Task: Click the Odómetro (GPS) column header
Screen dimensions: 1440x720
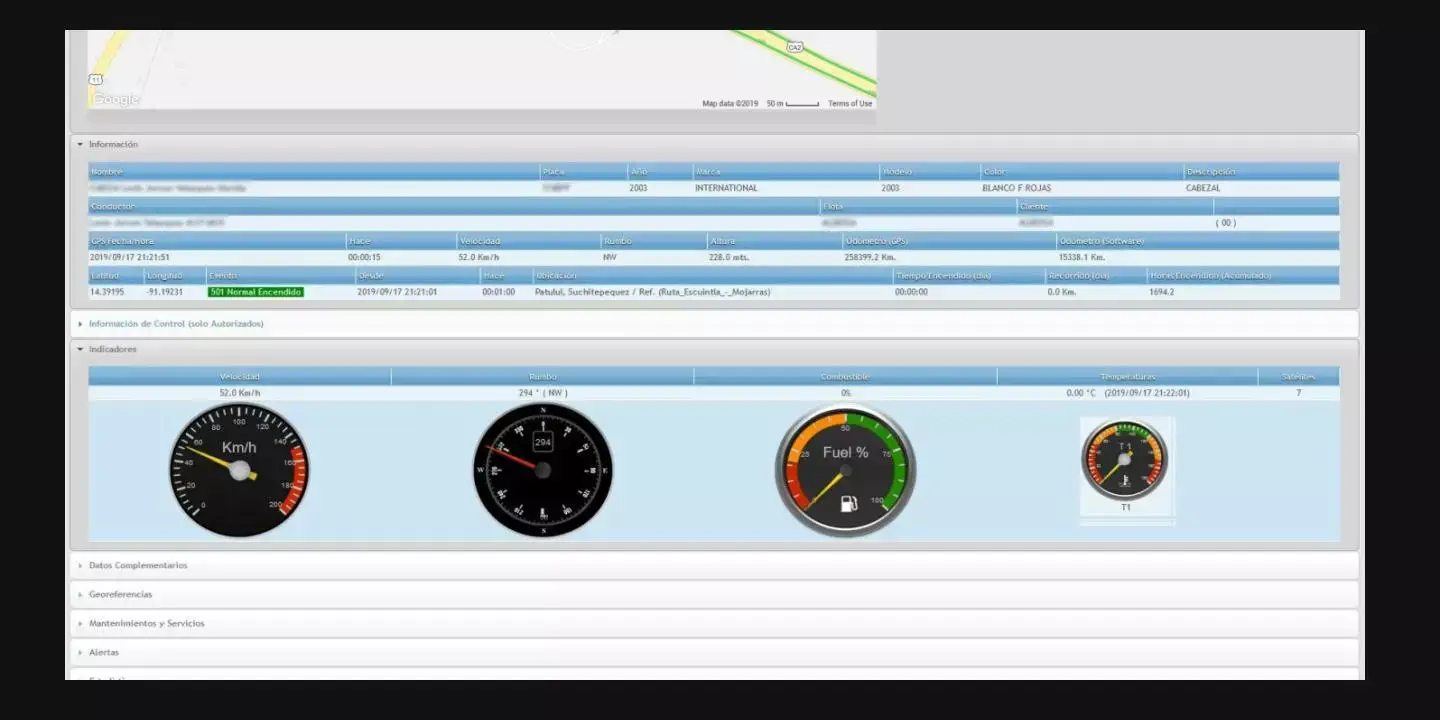Action: 949,241
